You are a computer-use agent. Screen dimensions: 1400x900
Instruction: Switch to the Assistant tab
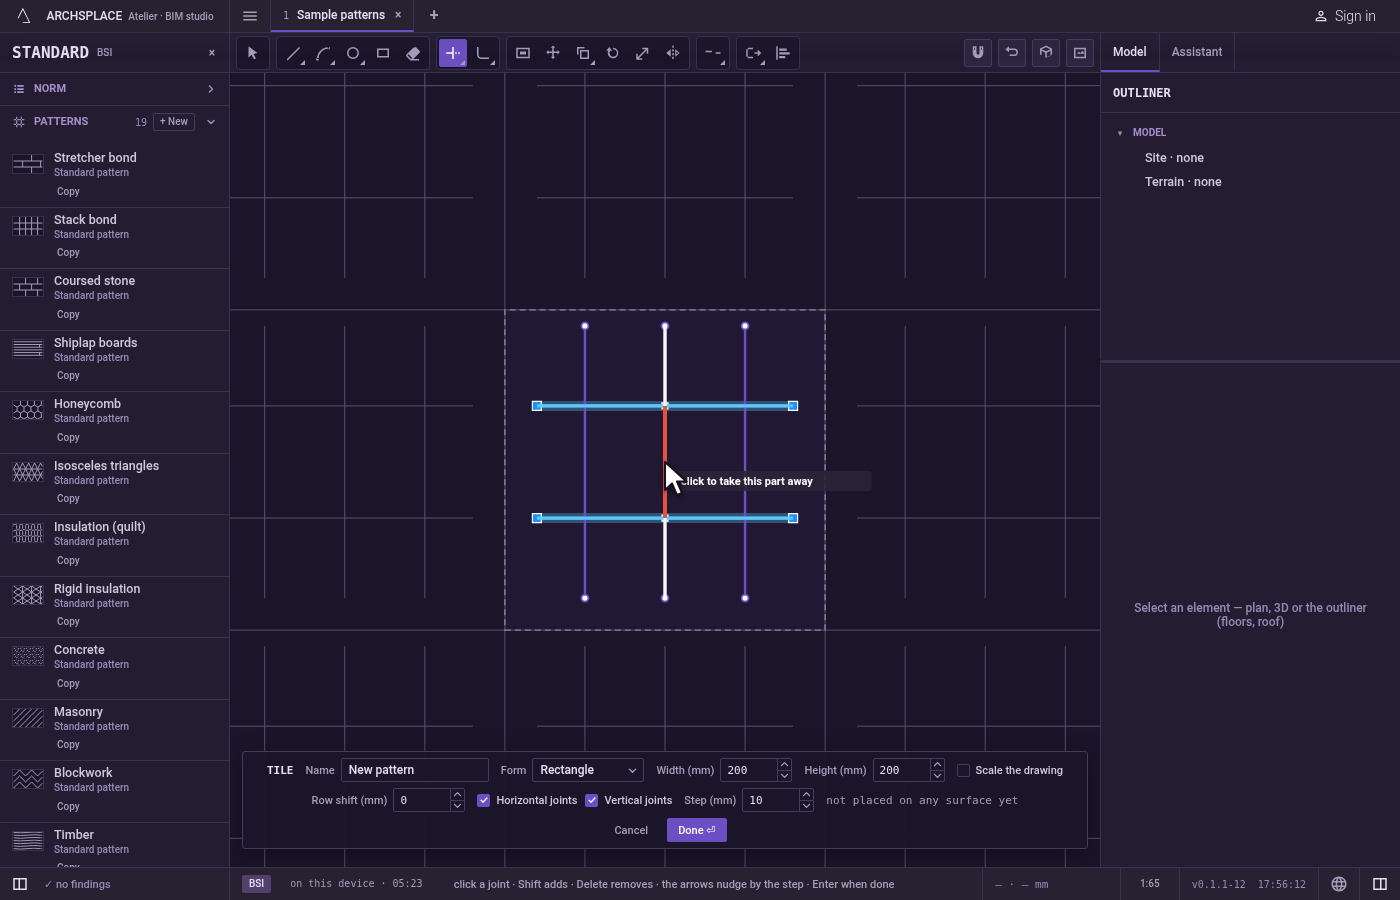[1197, 52]
